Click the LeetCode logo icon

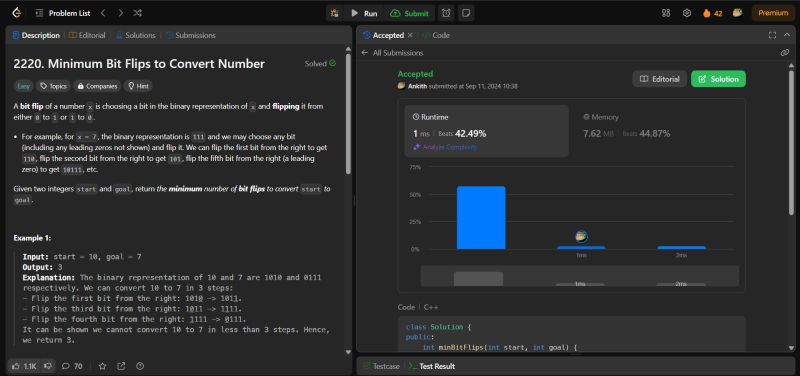tap(17, 13)
